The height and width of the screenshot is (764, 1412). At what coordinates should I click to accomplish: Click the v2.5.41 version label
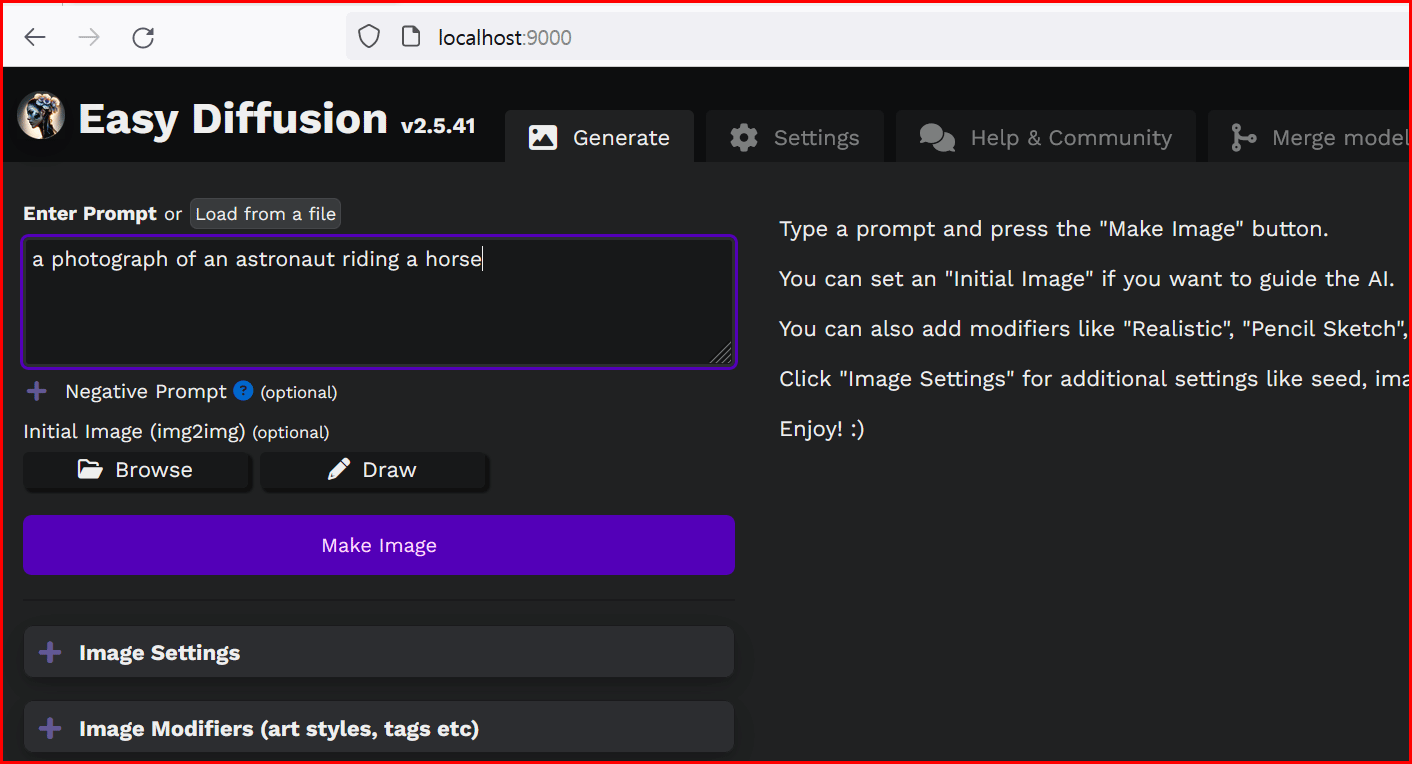coord(438,126)
